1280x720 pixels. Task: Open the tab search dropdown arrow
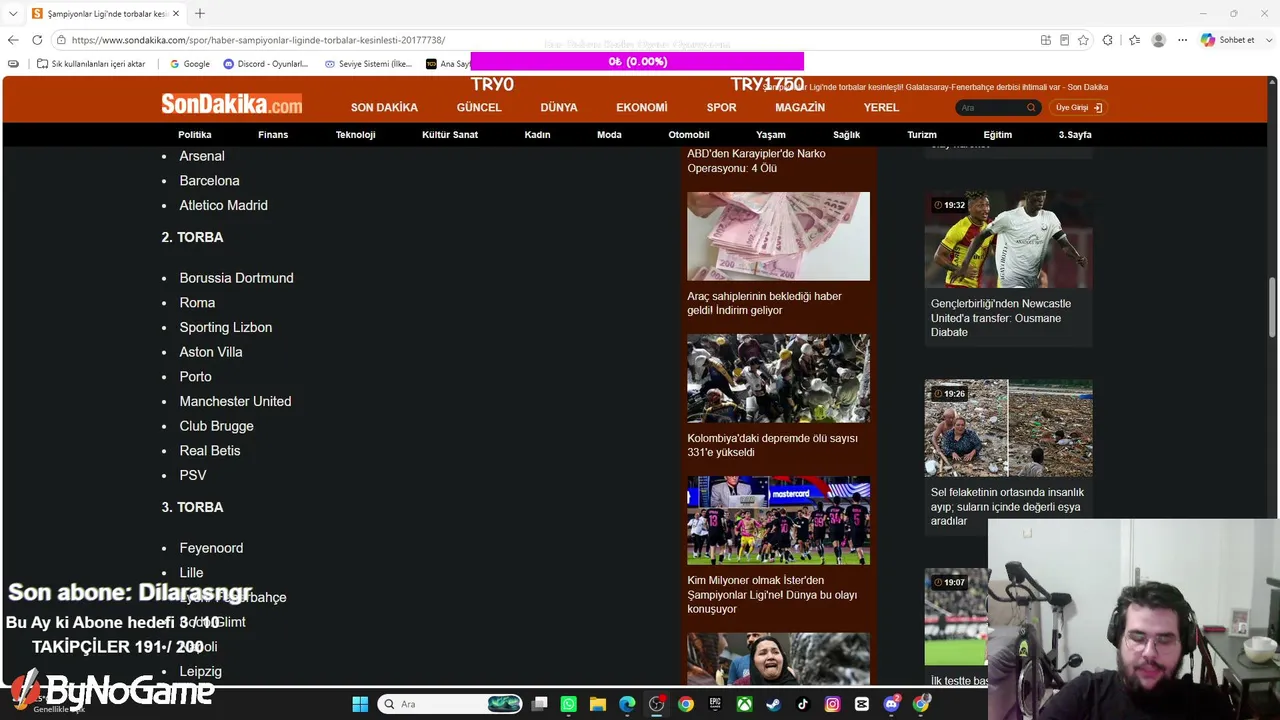click(x=13, y=13)
